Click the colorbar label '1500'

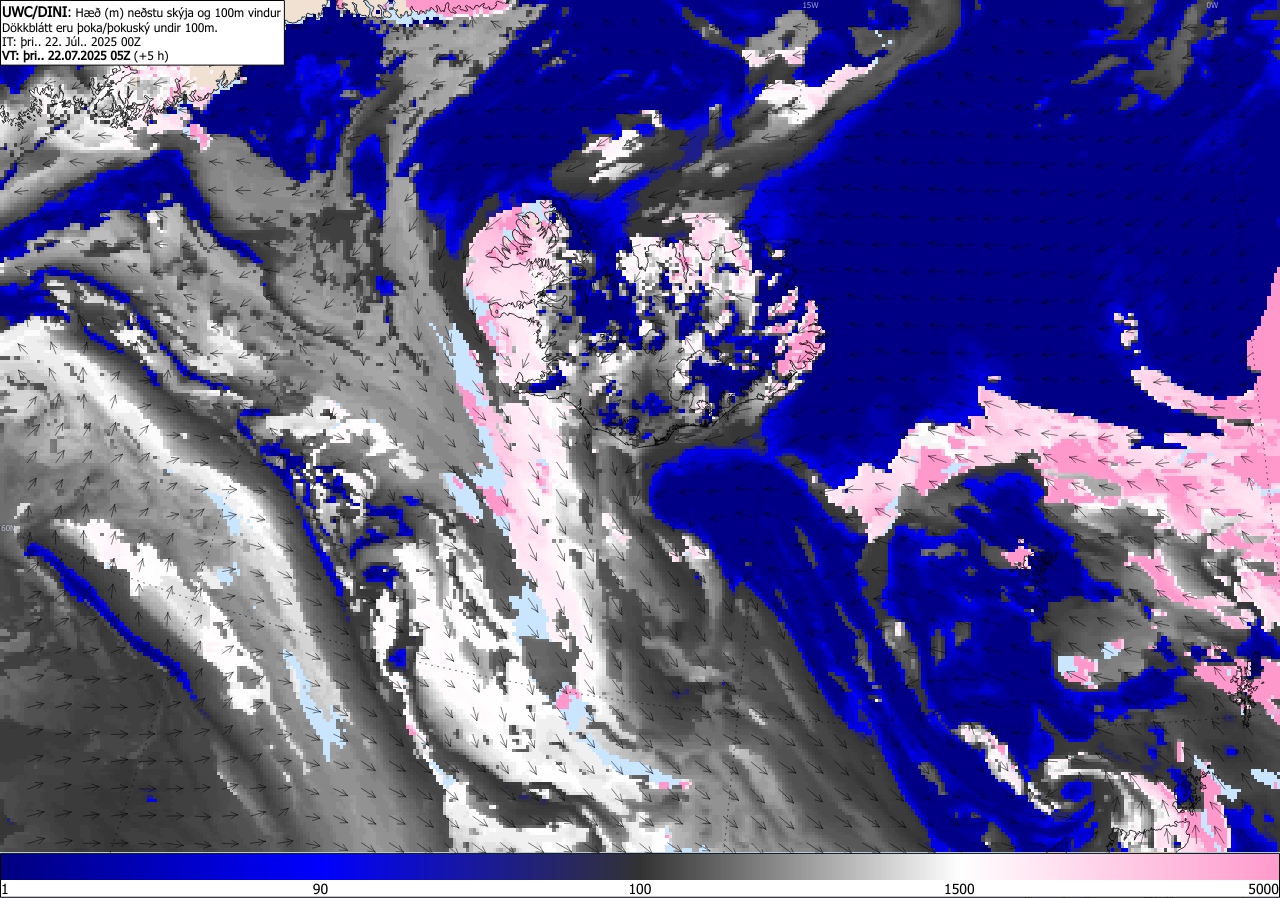tap(960, 889)
